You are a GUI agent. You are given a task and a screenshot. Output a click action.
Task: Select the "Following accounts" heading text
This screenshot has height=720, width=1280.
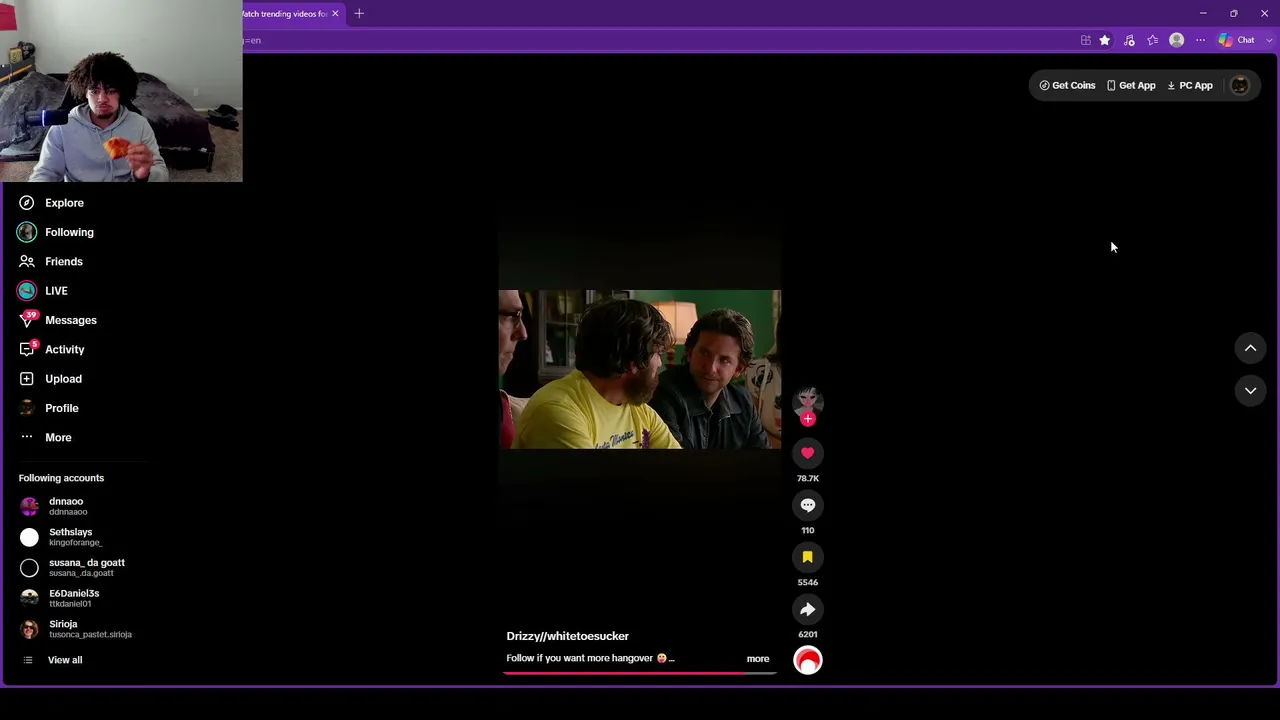pyautogui.click(x=61, y=478)
